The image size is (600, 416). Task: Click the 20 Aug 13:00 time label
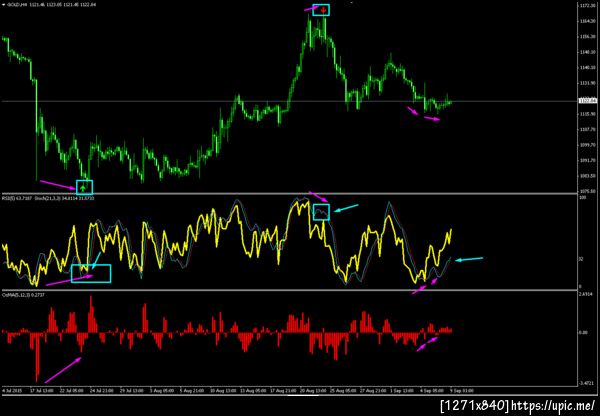311,392
